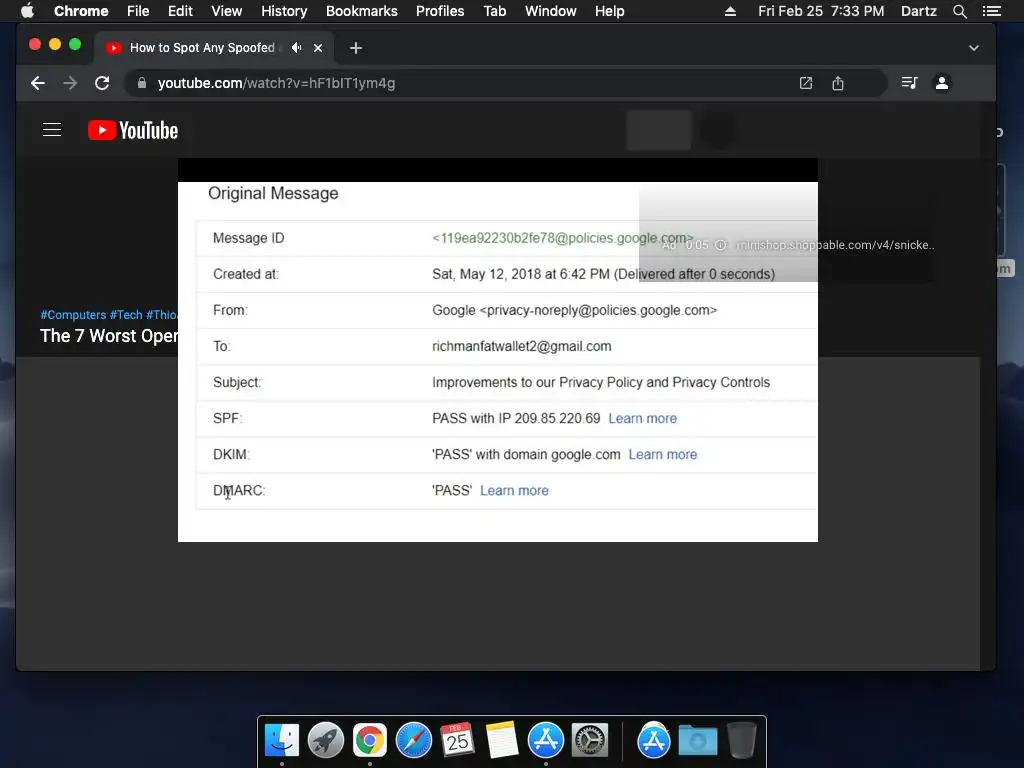Click the #Computers hashtag
Screen dimensions: 1024x768
(73, 314)
